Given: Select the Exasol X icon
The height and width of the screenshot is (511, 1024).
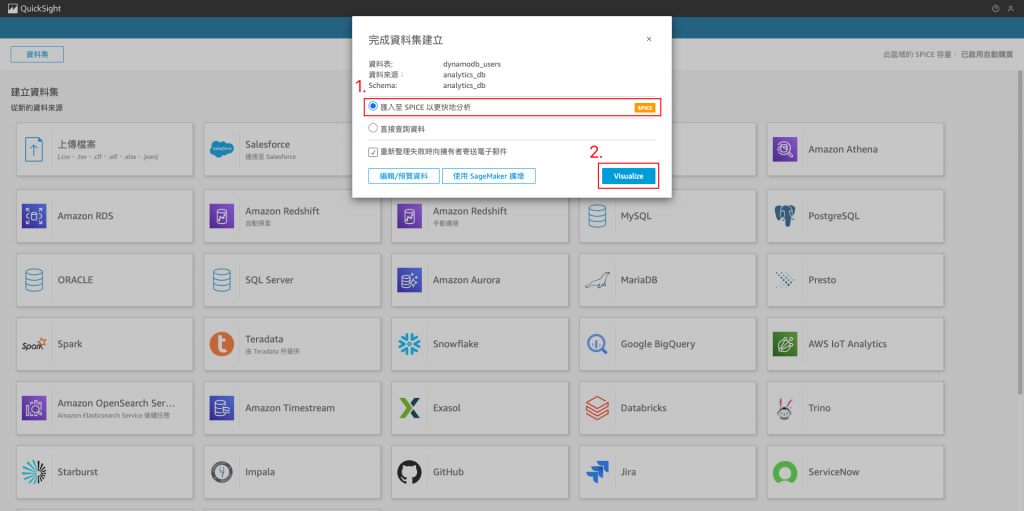Looking at the screenshot, I should pyautogui.click(x=409, y=408).
